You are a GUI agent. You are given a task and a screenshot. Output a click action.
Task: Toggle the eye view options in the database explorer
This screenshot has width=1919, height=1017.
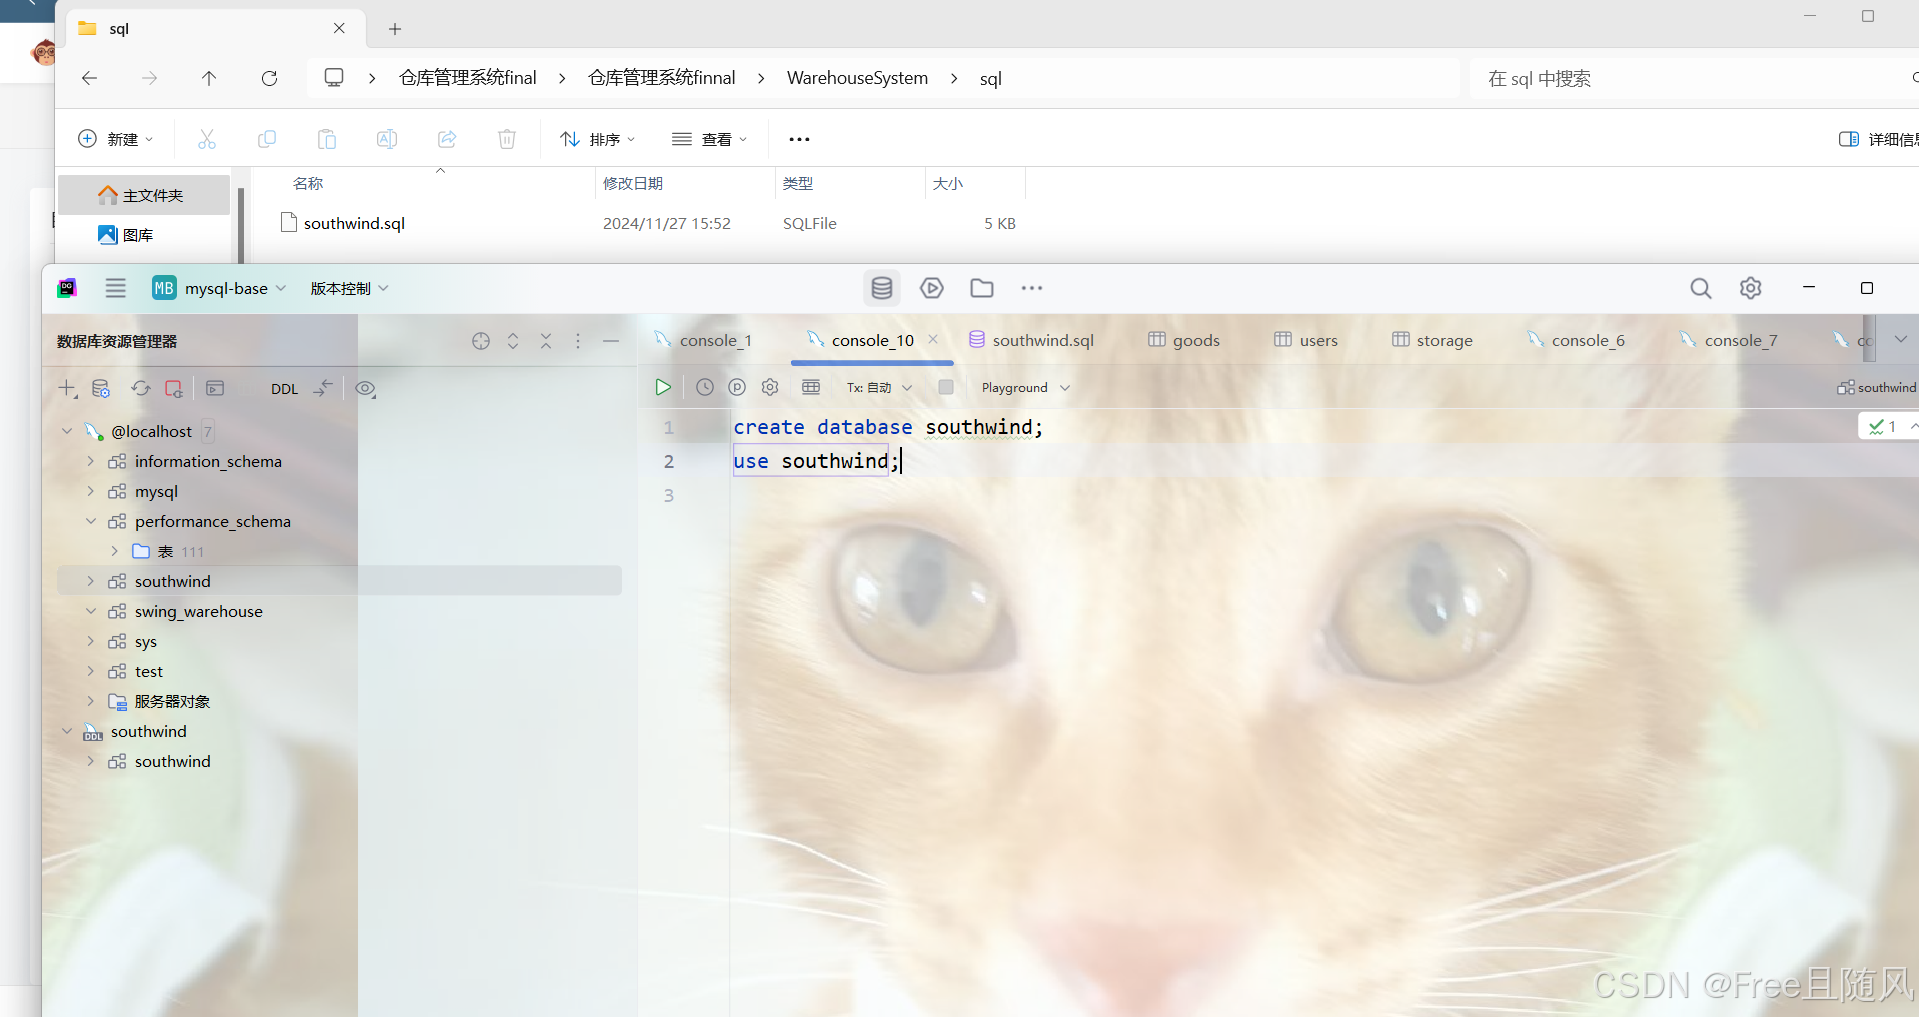[x=365, y=388]
